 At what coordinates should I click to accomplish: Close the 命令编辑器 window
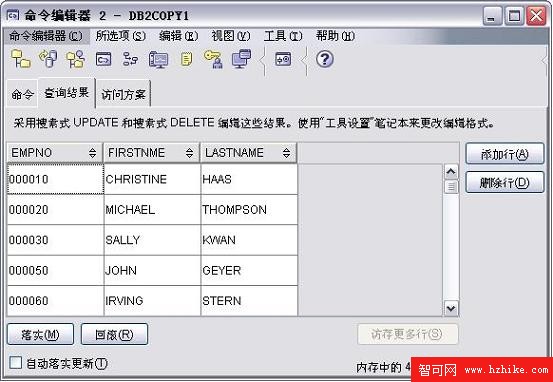[536, 16]
